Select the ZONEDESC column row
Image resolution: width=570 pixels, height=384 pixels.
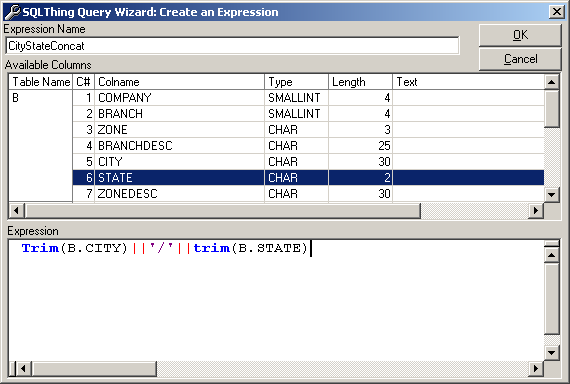[x=308, y=193]
